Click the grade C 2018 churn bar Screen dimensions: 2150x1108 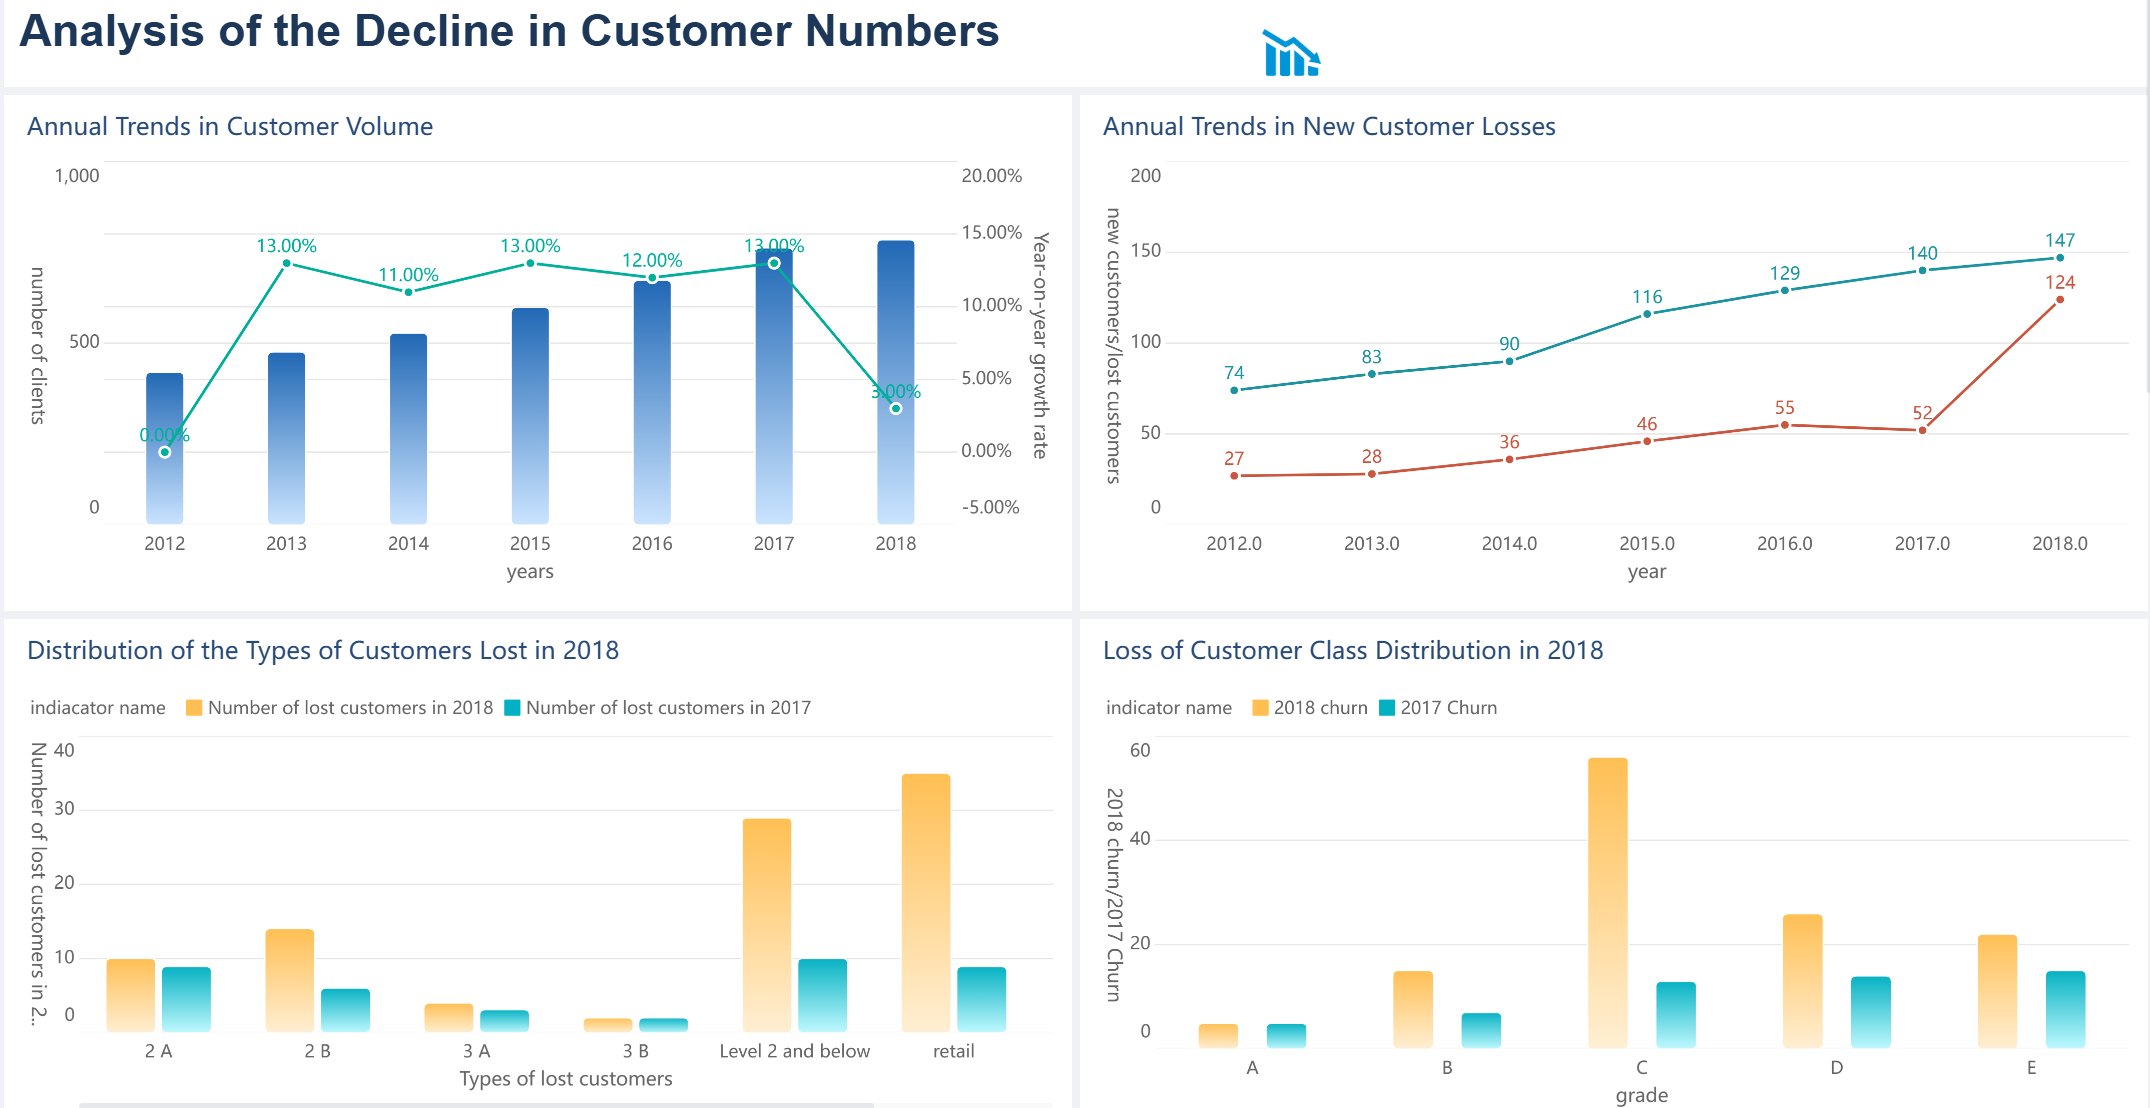tap(1607, 900)
